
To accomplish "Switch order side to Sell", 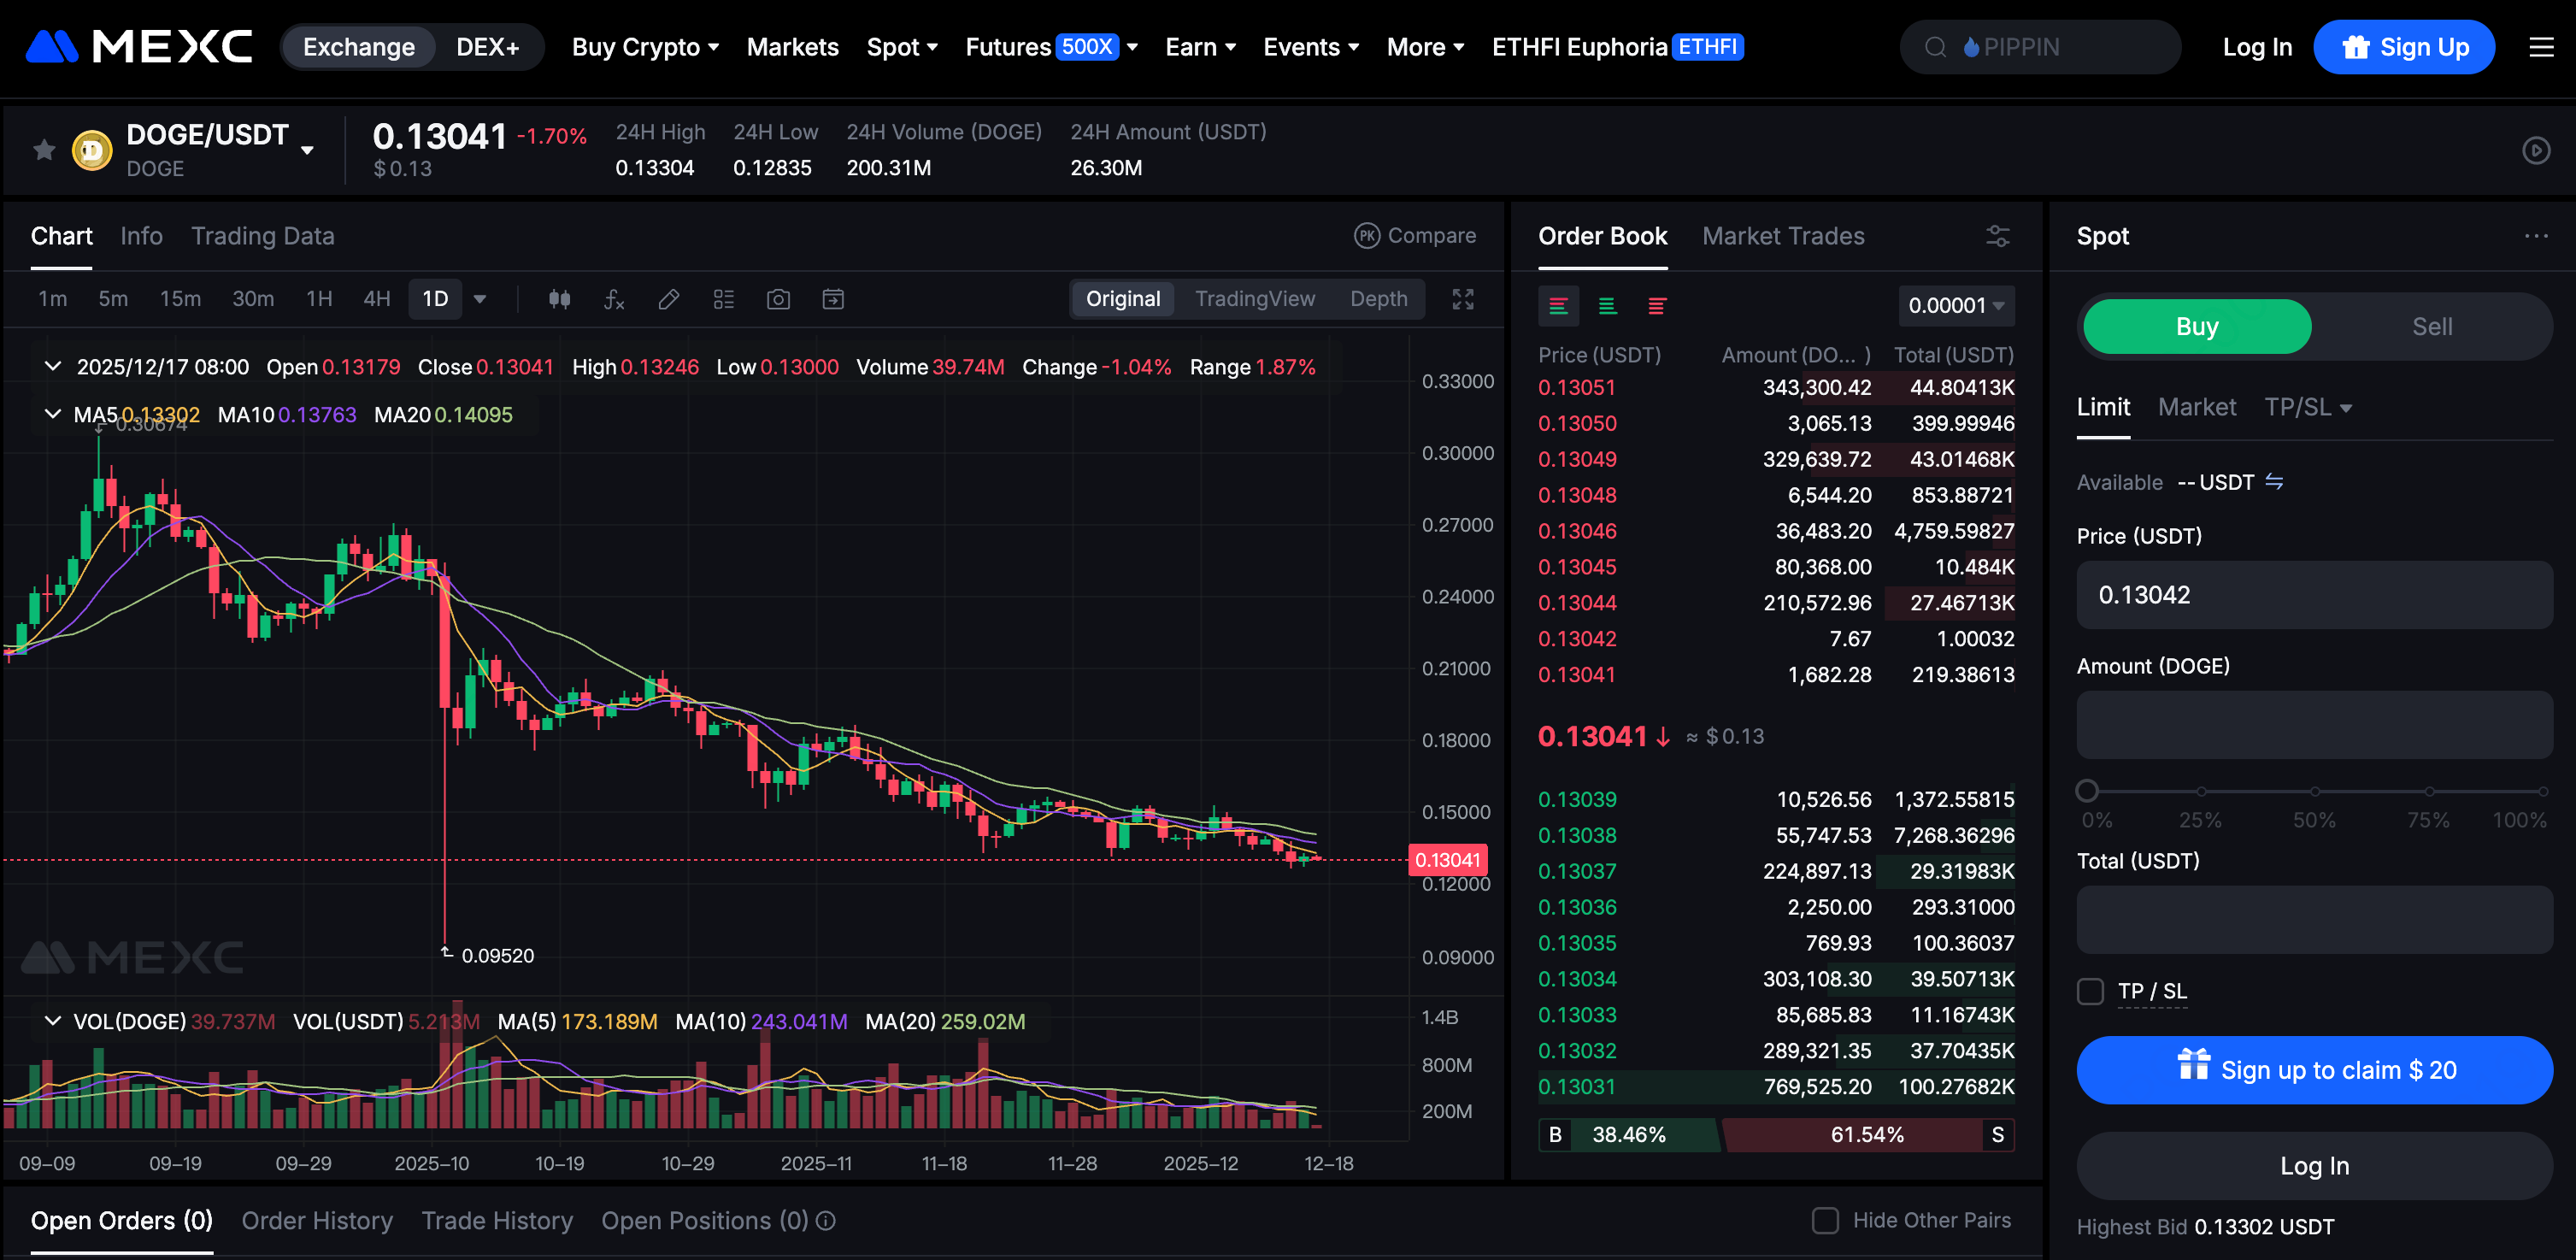I will 2431,327.
